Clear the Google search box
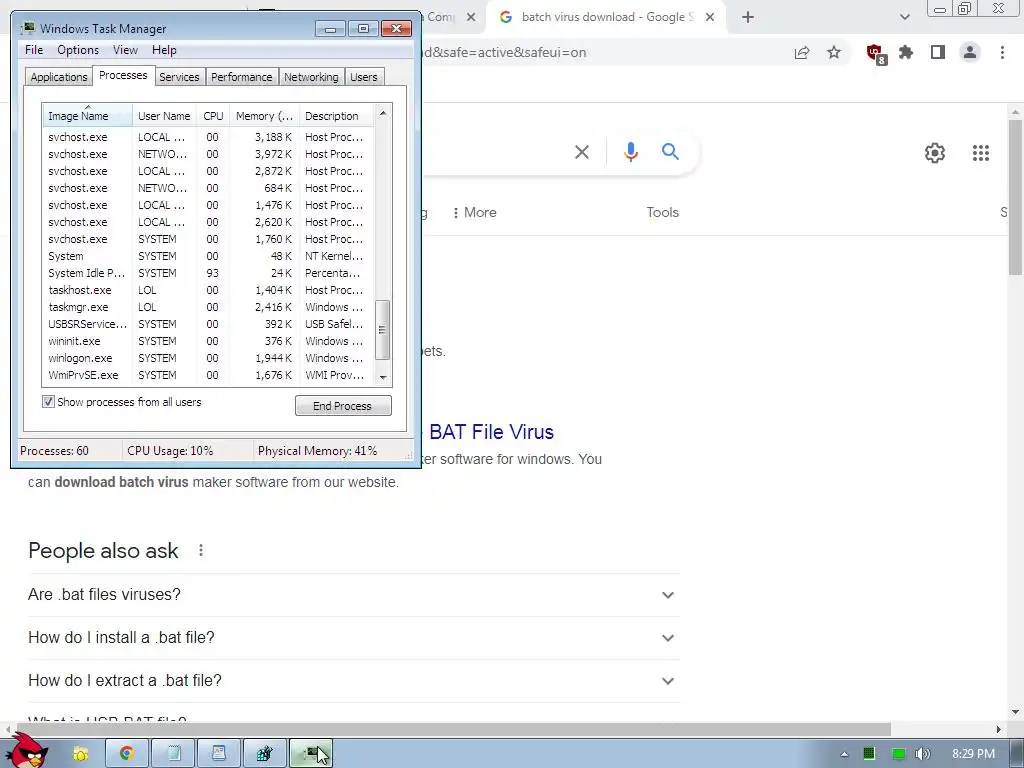Image resolution: width=1024 pixels, height=768 pixels. 582,152
